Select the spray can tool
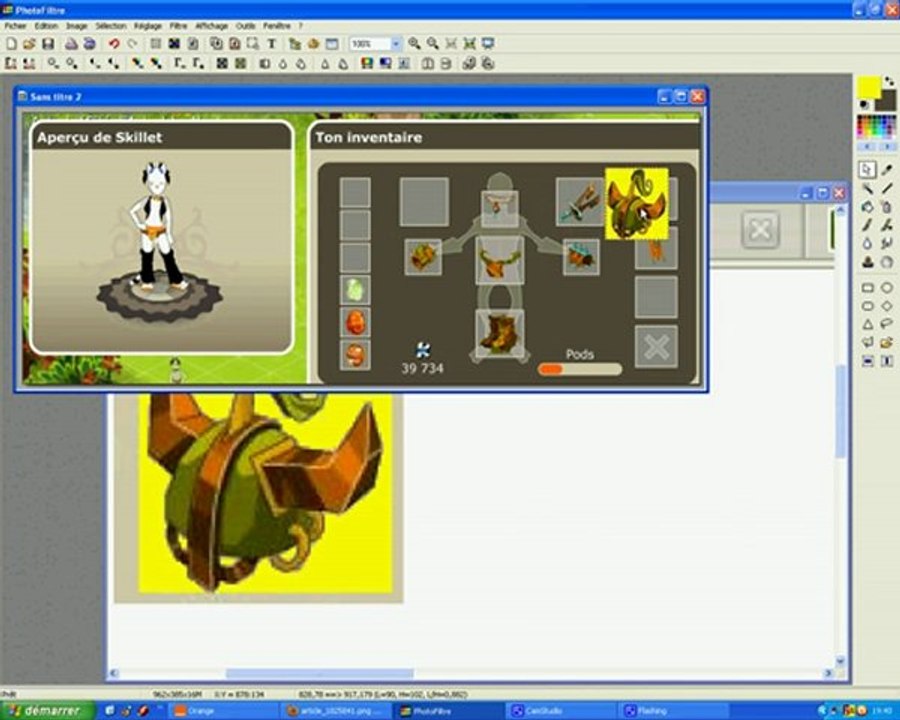Screen dimensions: 900x720 pos(887,207)
